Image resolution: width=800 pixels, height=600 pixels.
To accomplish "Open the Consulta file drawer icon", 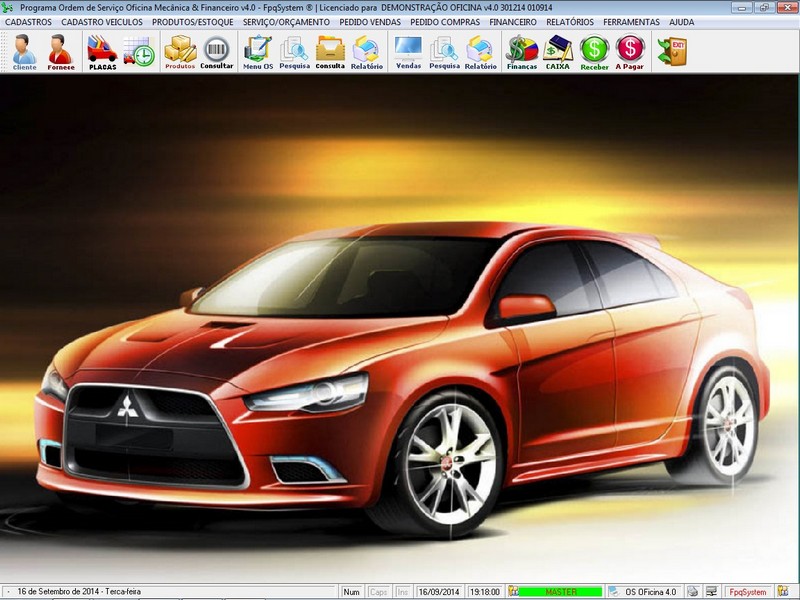I will [x=330, y=52].
